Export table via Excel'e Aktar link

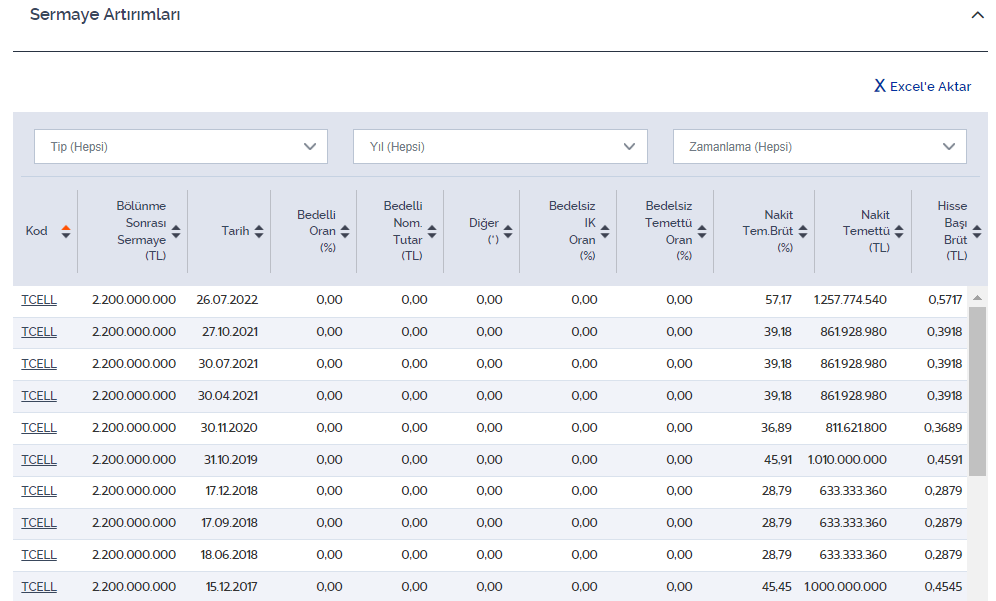tap(923, 86)
